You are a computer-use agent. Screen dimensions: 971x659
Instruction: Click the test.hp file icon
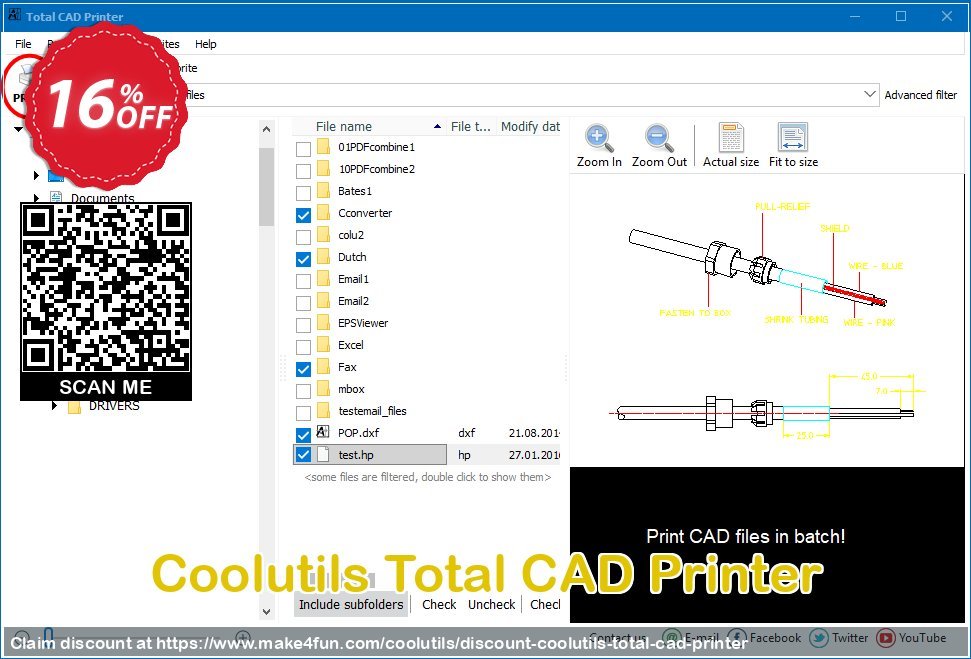pyautogui.click(x=323, y=454)
